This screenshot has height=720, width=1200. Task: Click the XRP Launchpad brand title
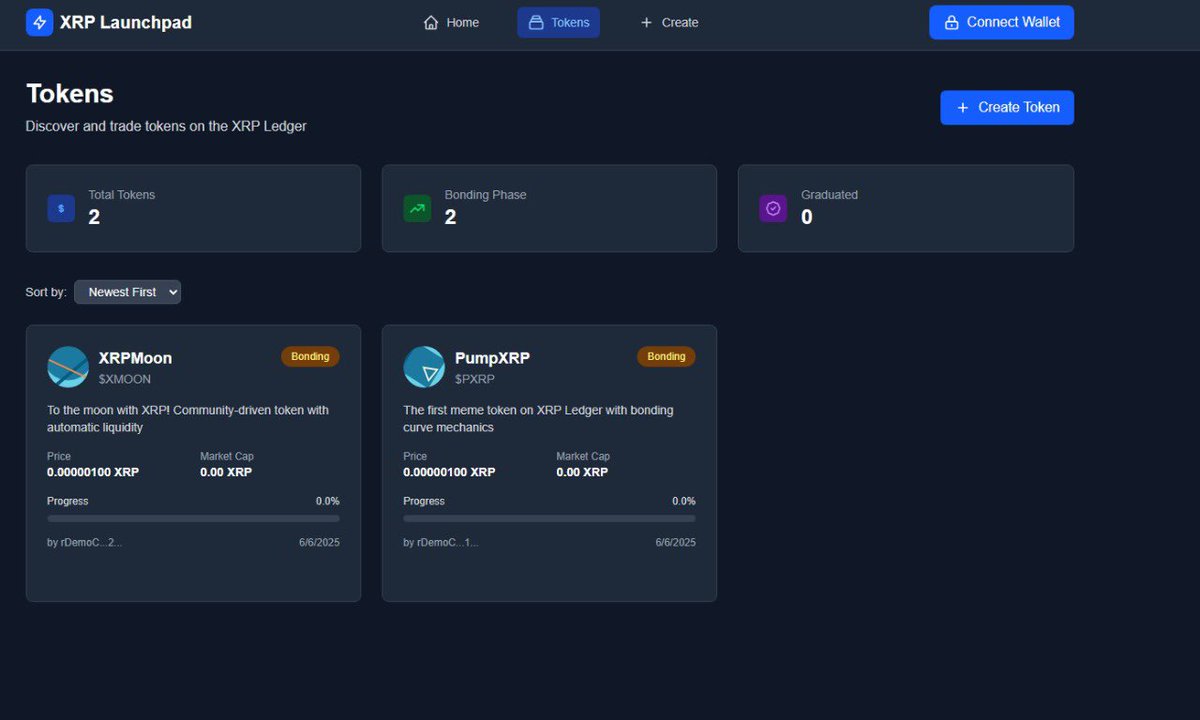(x=126, y=22)
